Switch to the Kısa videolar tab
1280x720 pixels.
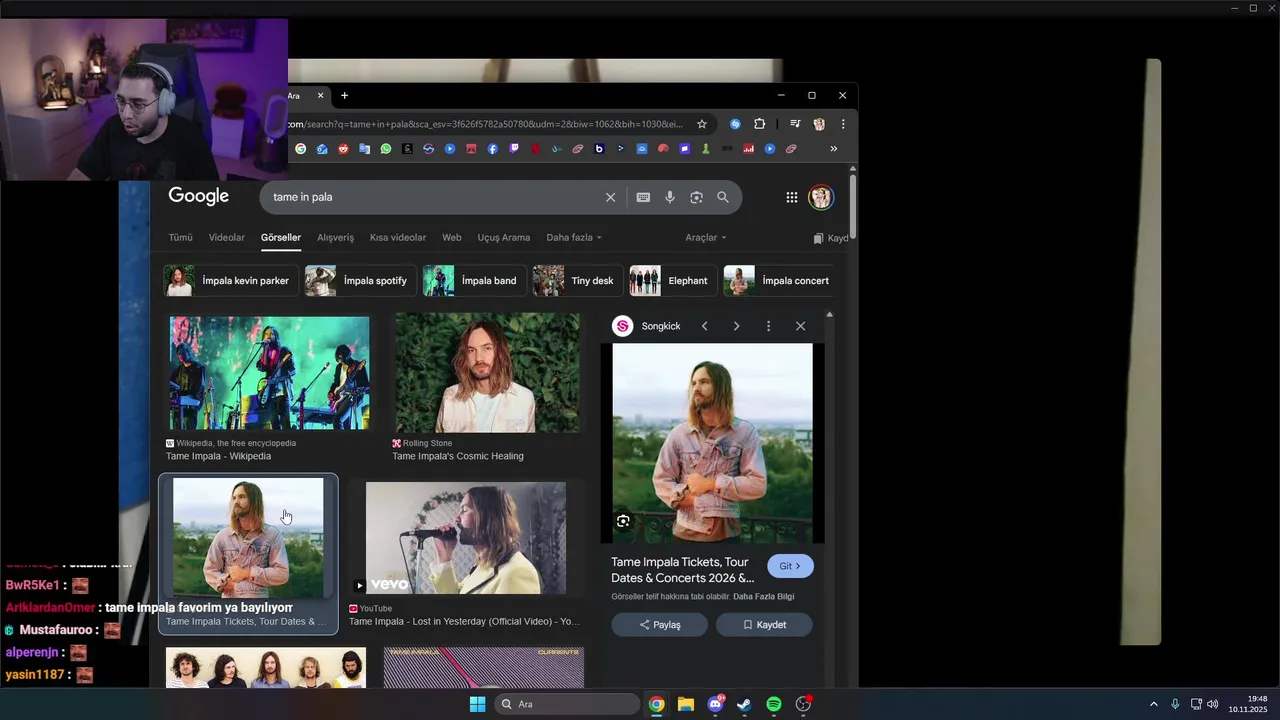pos(398,238)
